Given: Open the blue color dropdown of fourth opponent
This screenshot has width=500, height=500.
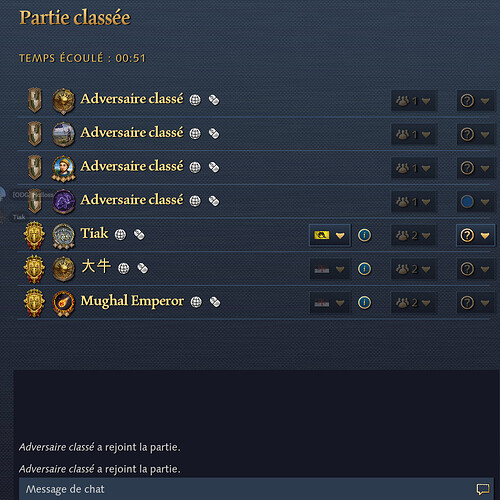Looking at the screenshot, I should pyautogui.click(x=475, y=201).
